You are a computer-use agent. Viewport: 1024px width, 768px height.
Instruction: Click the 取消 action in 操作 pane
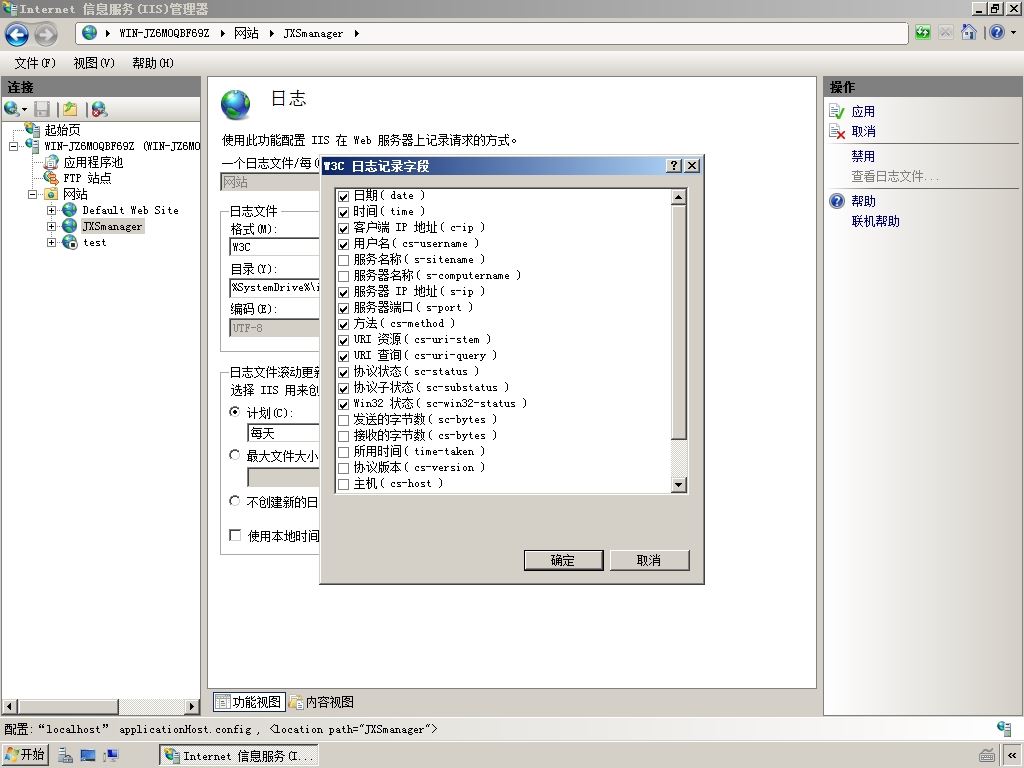click(x=863, y=131)
